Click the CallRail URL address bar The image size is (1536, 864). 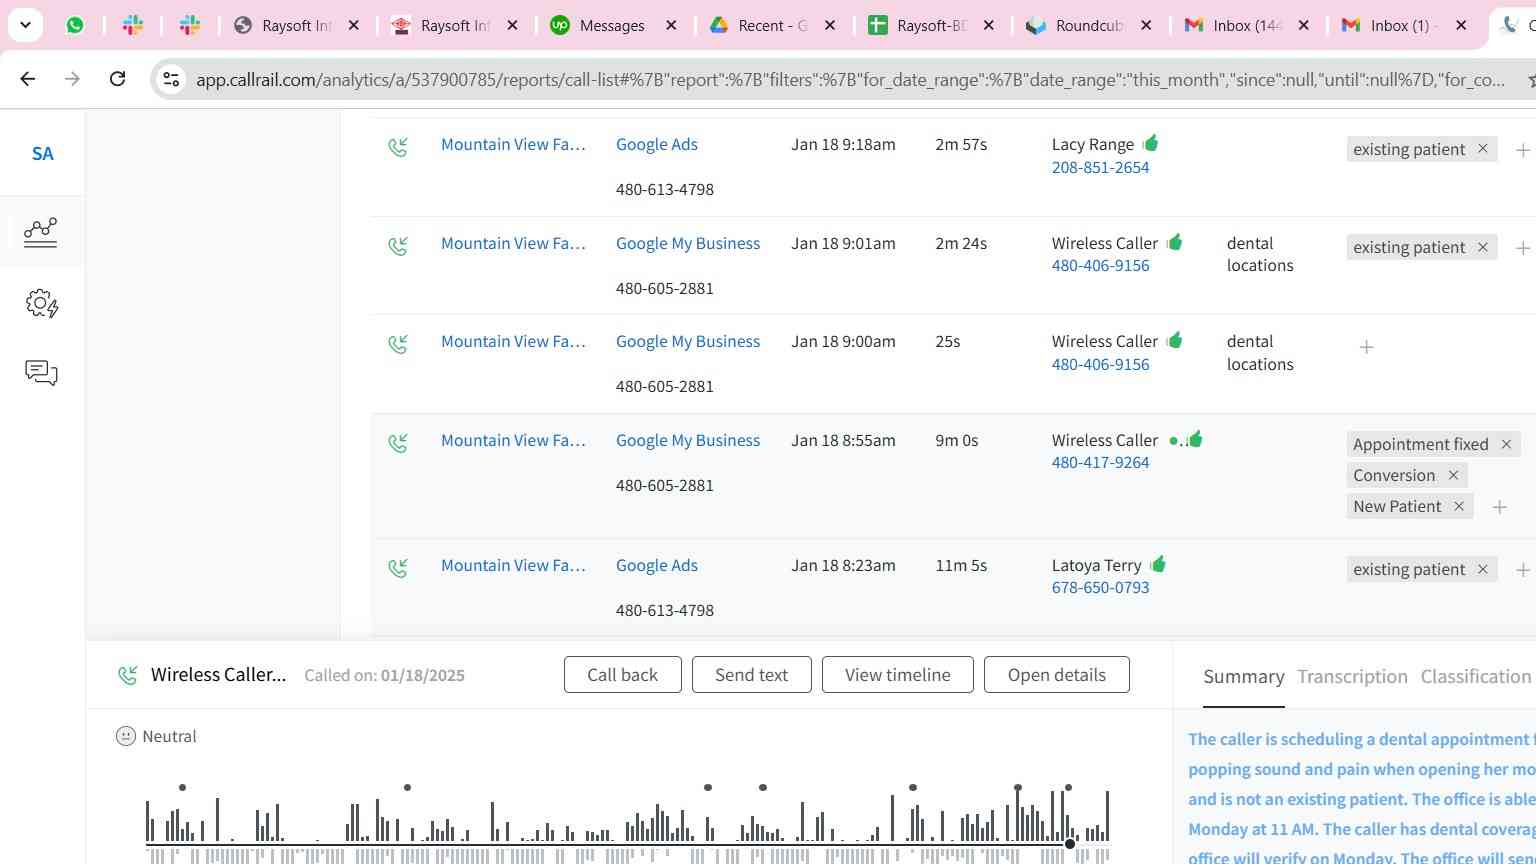(850, 79)
